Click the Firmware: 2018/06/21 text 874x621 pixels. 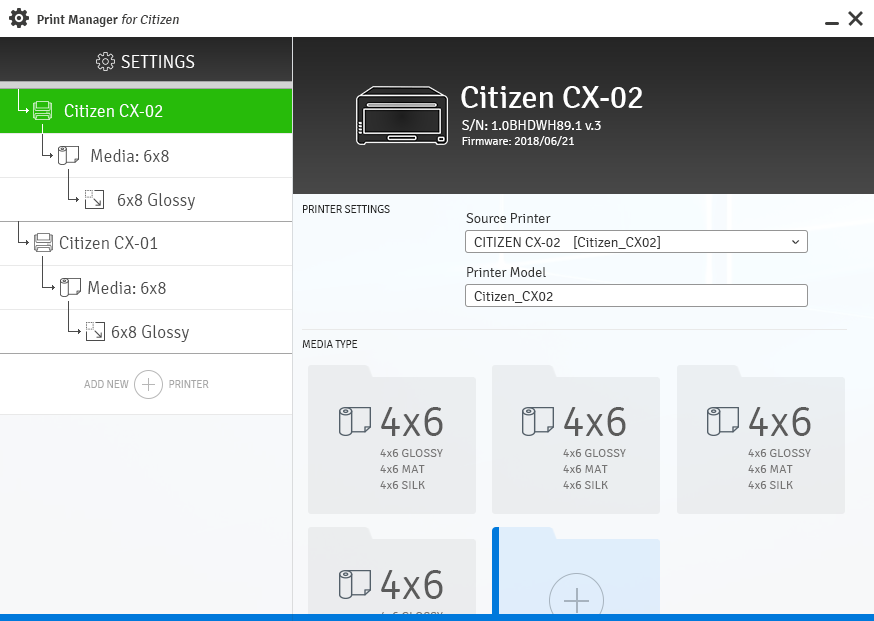518,141
